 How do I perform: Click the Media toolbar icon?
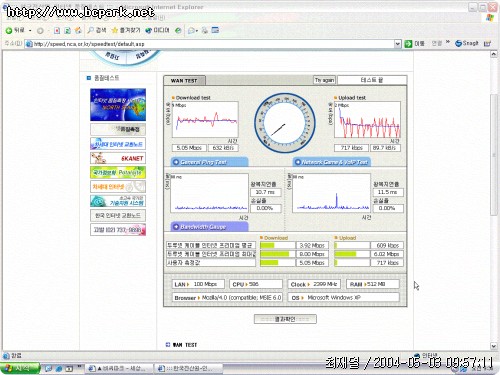149,30
